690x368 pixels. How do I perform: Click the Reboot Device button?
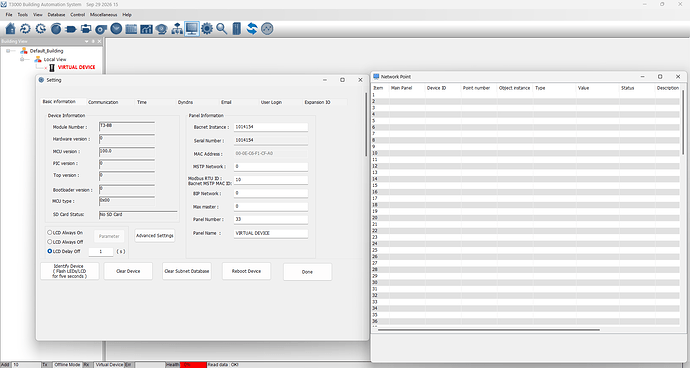click(246, 271)
